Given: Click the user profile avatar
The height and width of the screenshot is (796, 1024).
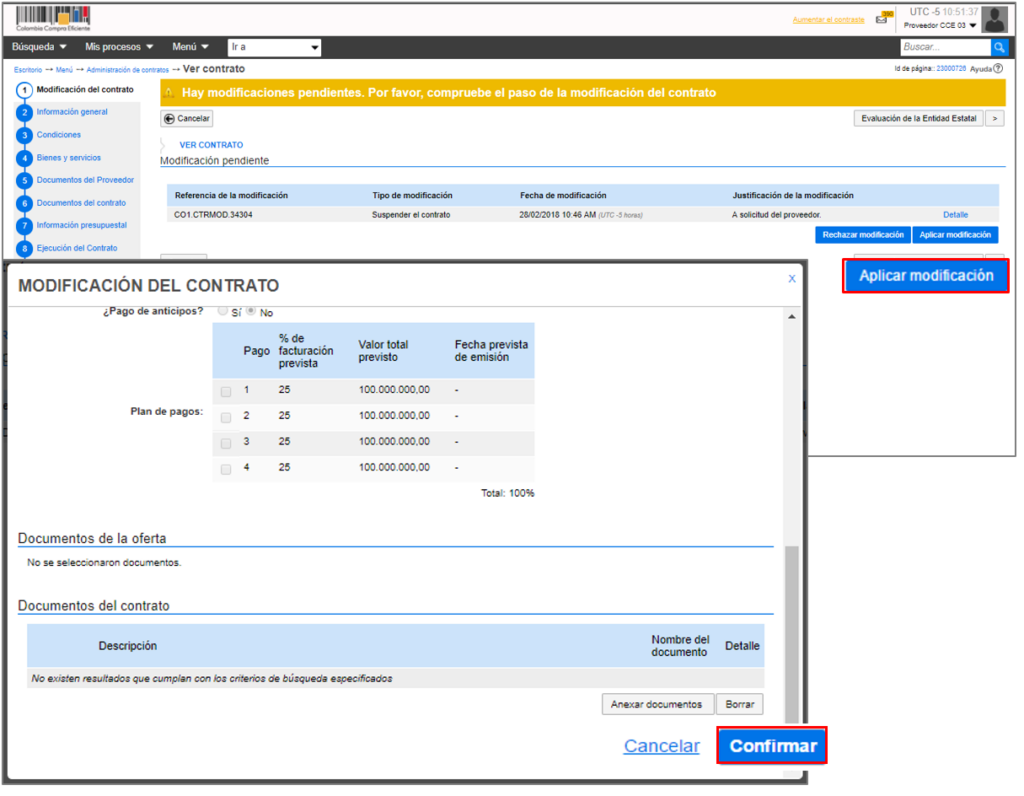Looking at the screenshot, I should tap(994, 19).
